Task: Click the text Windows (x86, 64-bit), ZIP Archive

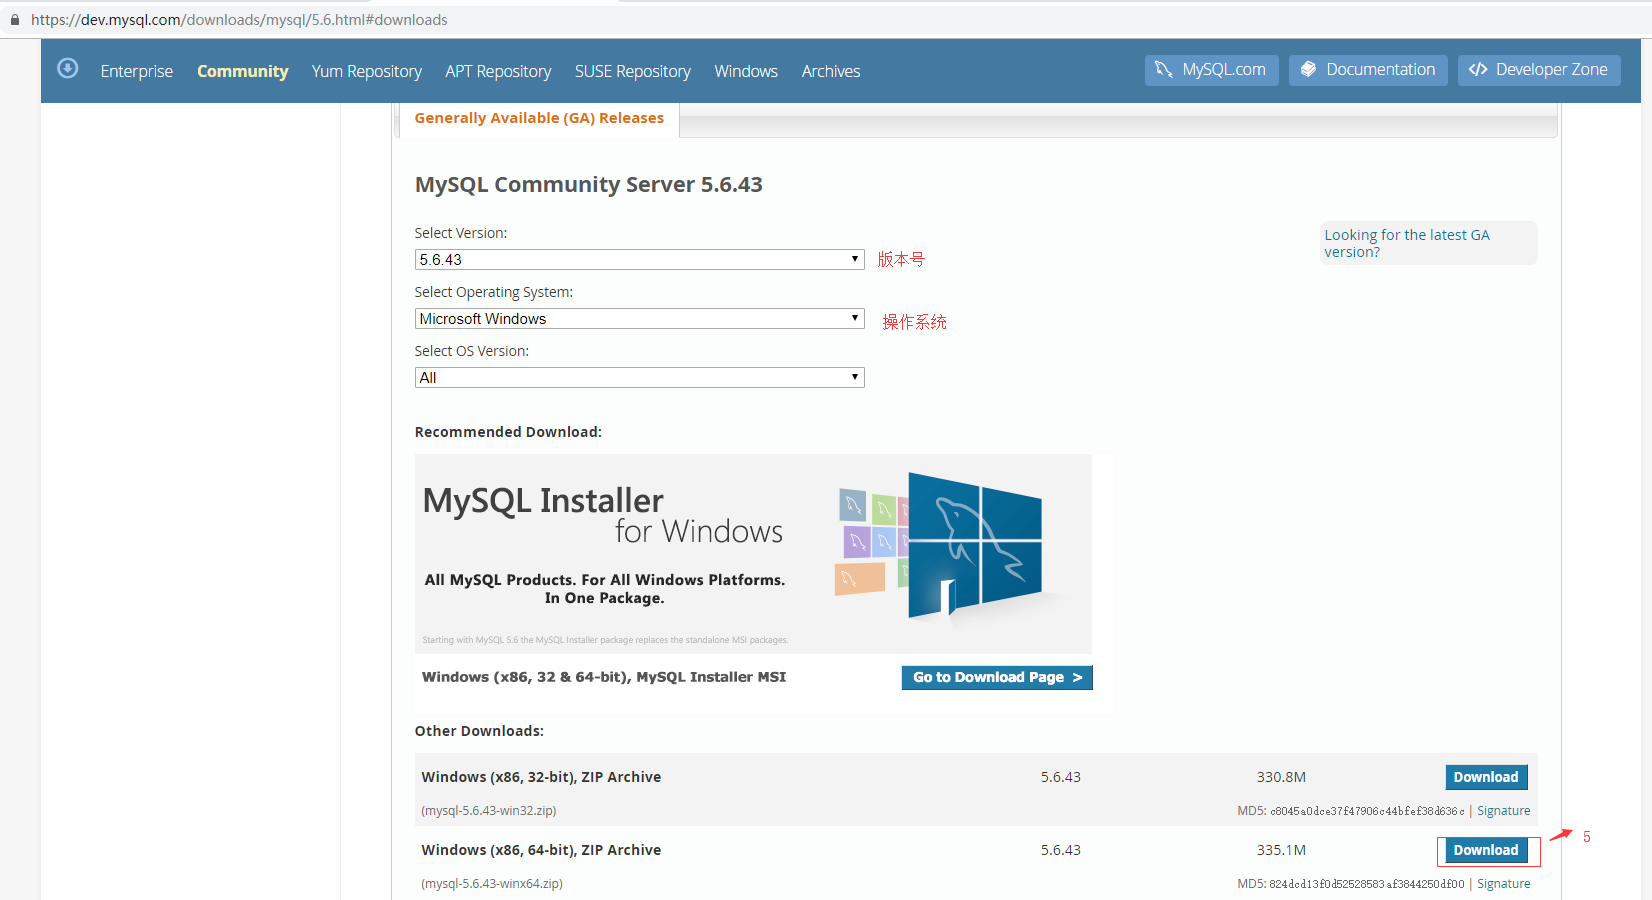Action: coord(541,850)
